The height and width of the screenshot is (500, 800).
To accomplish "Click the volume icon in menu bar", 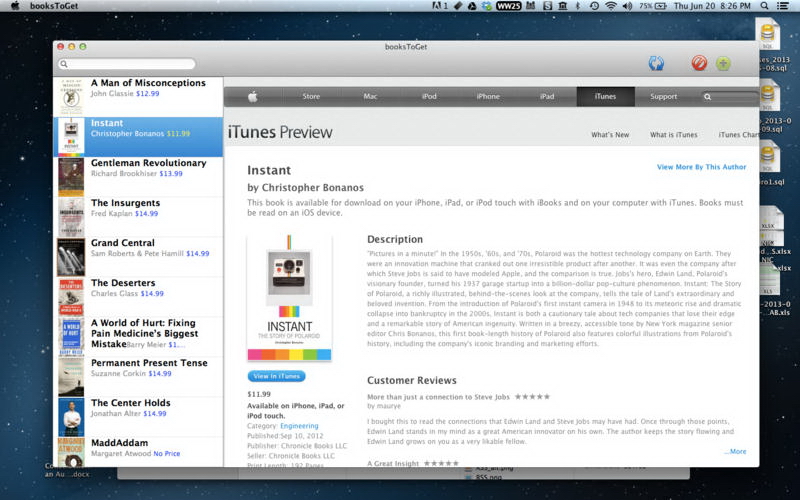I will click(x=627, y=6).
